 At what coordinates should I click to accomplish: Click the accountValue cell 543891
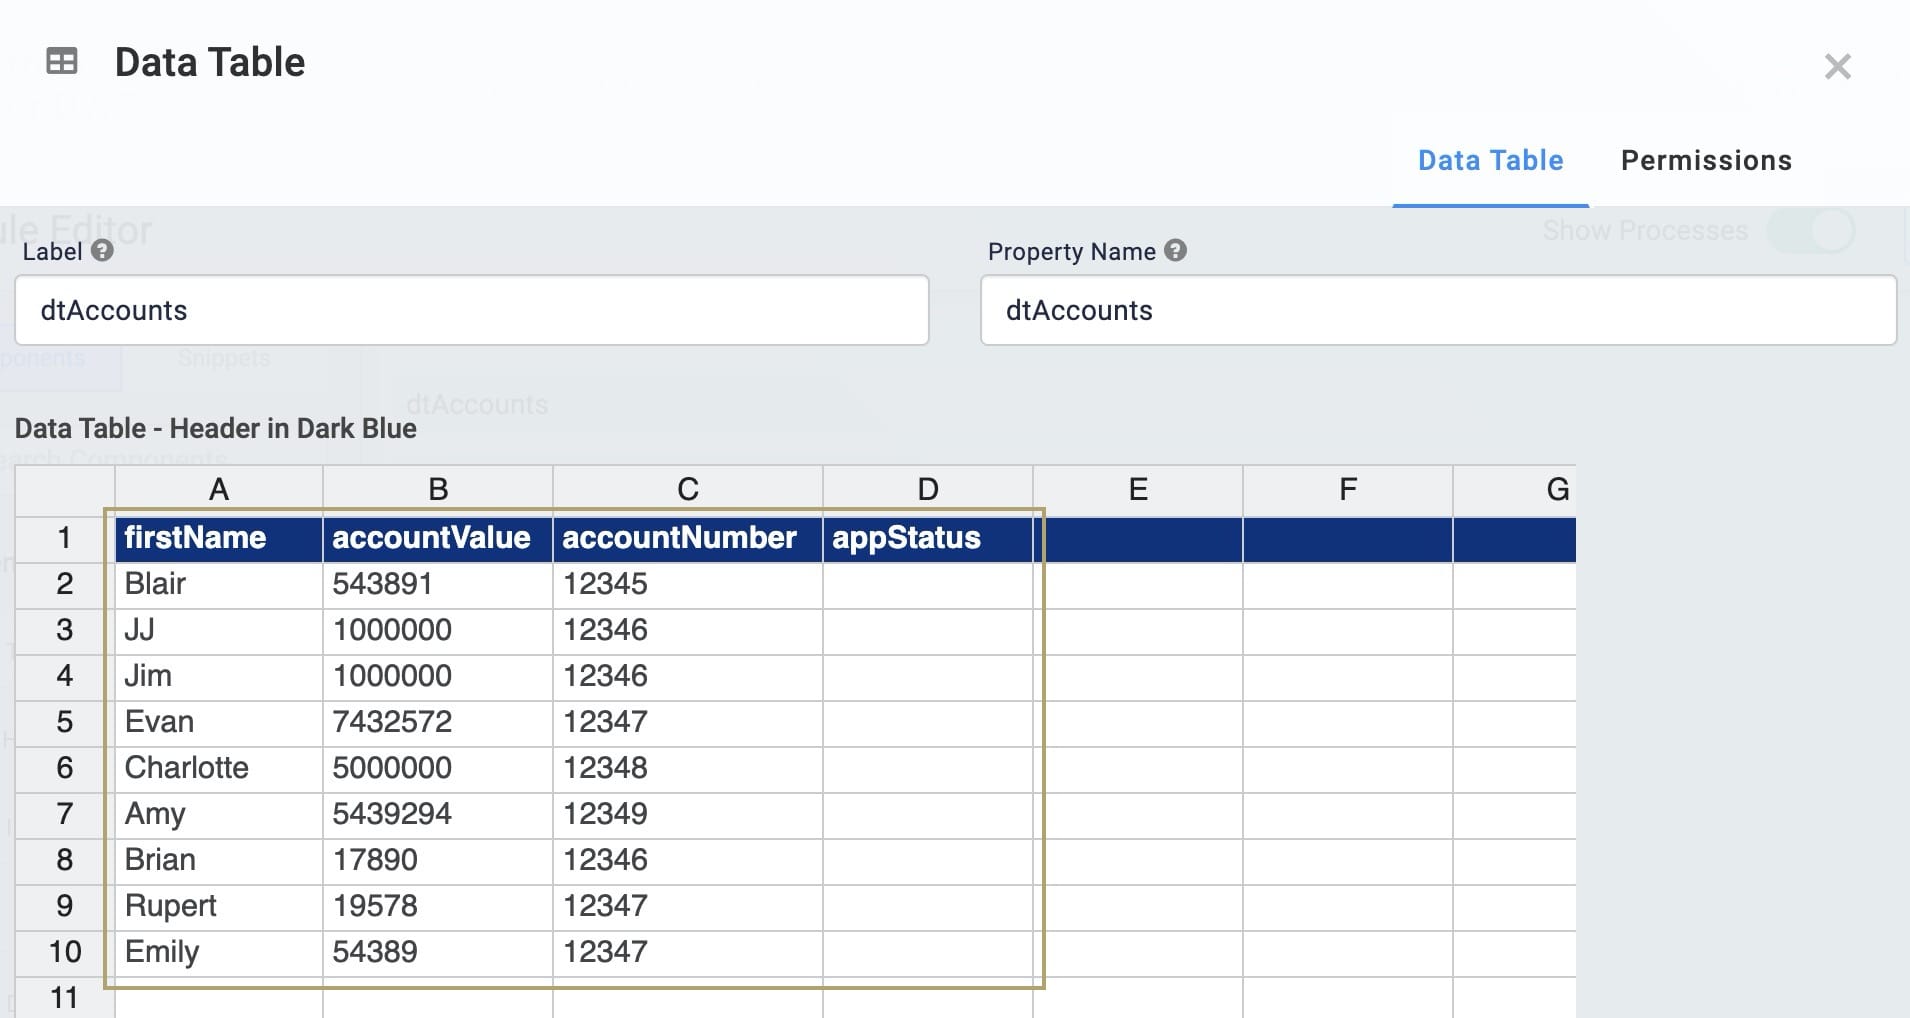click(438, 585)
